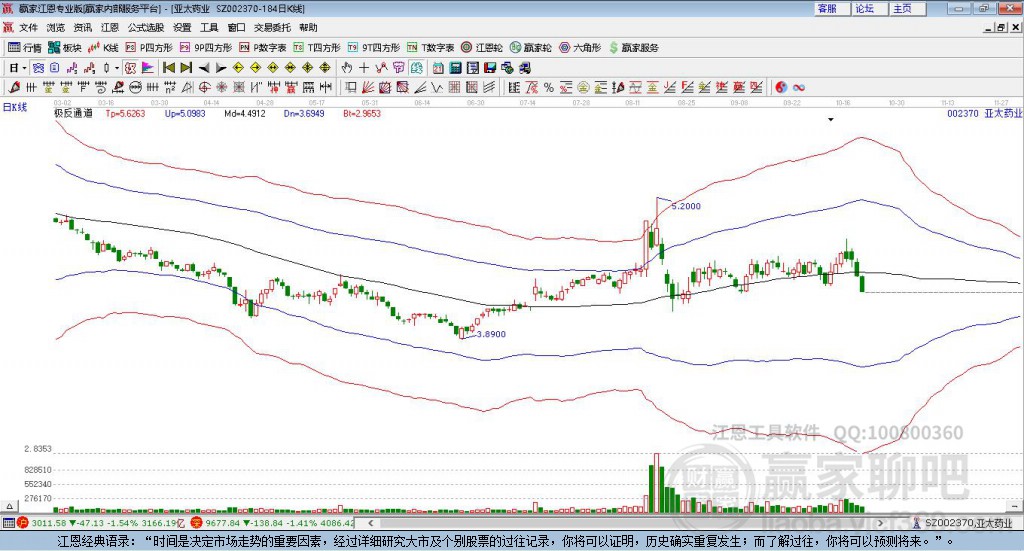Open the calculator icon in toolbar
This screenshot has height=551, width=1024.
(x=455, y=68)
